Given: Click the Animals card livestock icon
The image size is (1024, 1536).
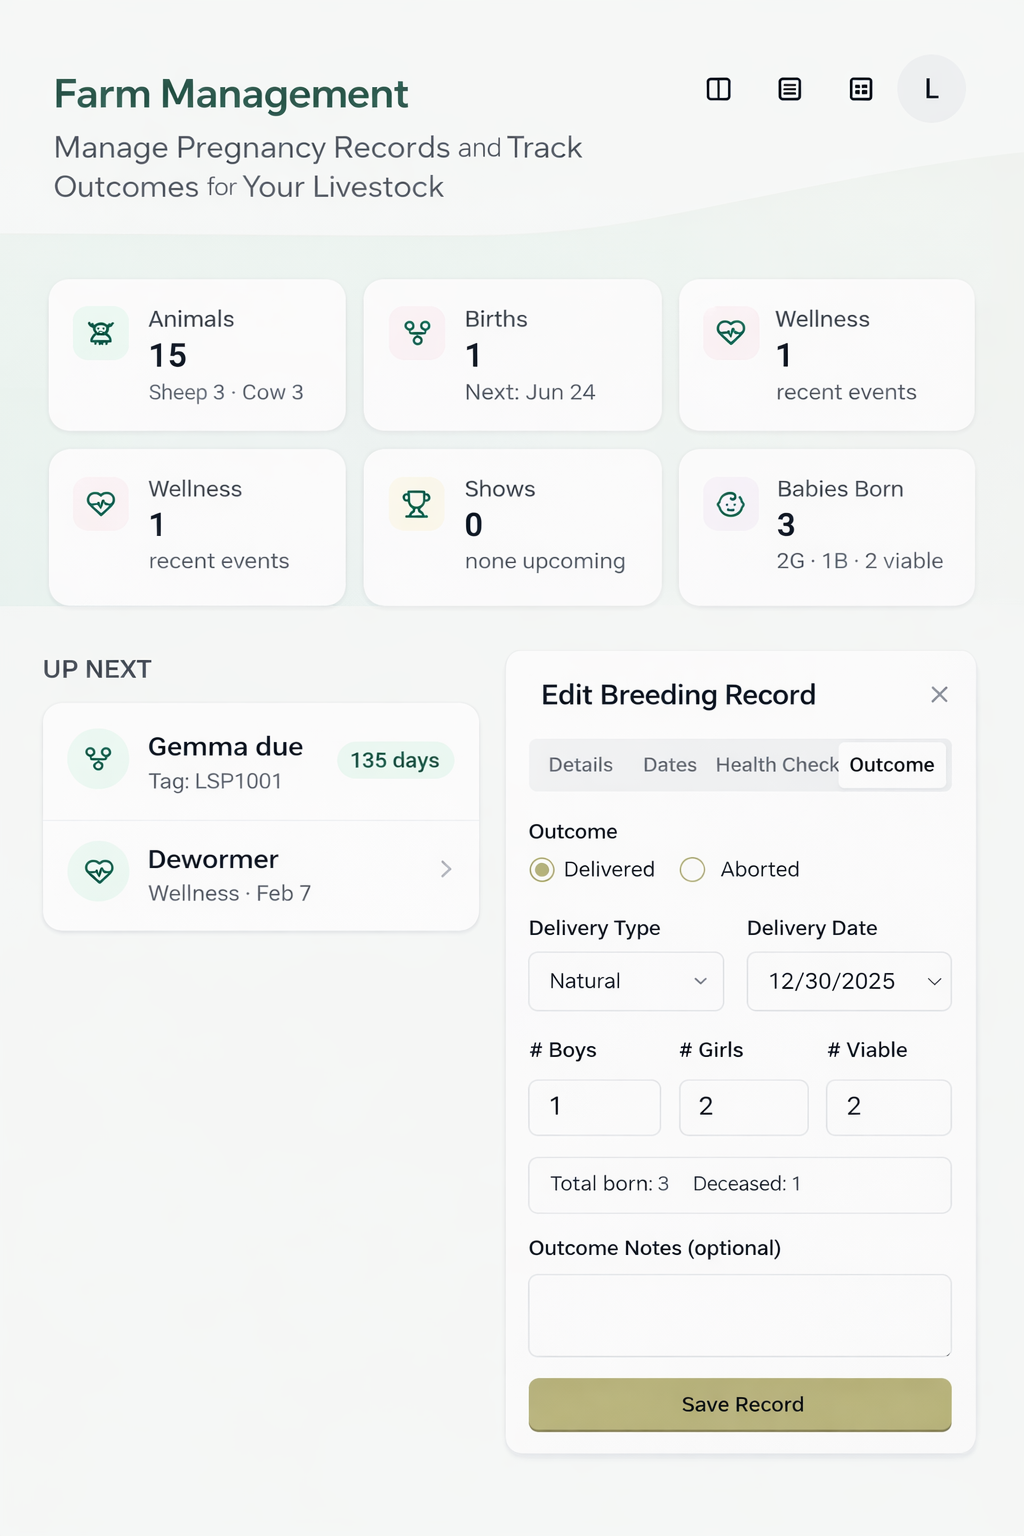Looking at the screenshot, I should [x=101, y=333].
